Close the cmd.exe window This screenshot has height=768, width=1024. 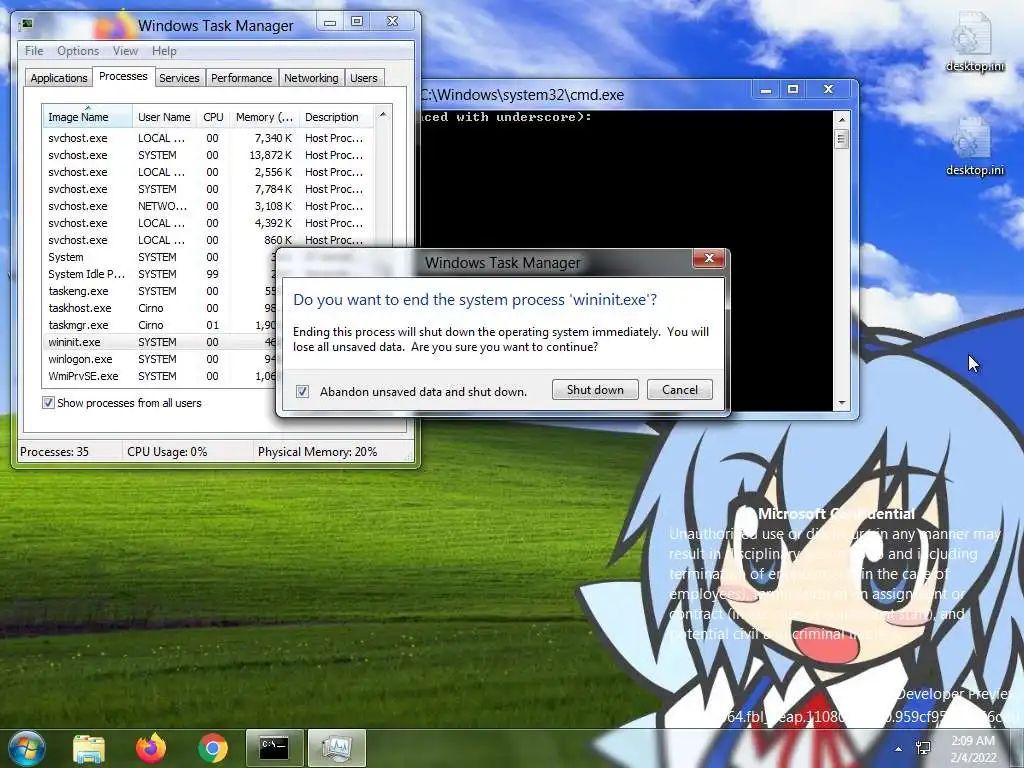pos(829,89)
